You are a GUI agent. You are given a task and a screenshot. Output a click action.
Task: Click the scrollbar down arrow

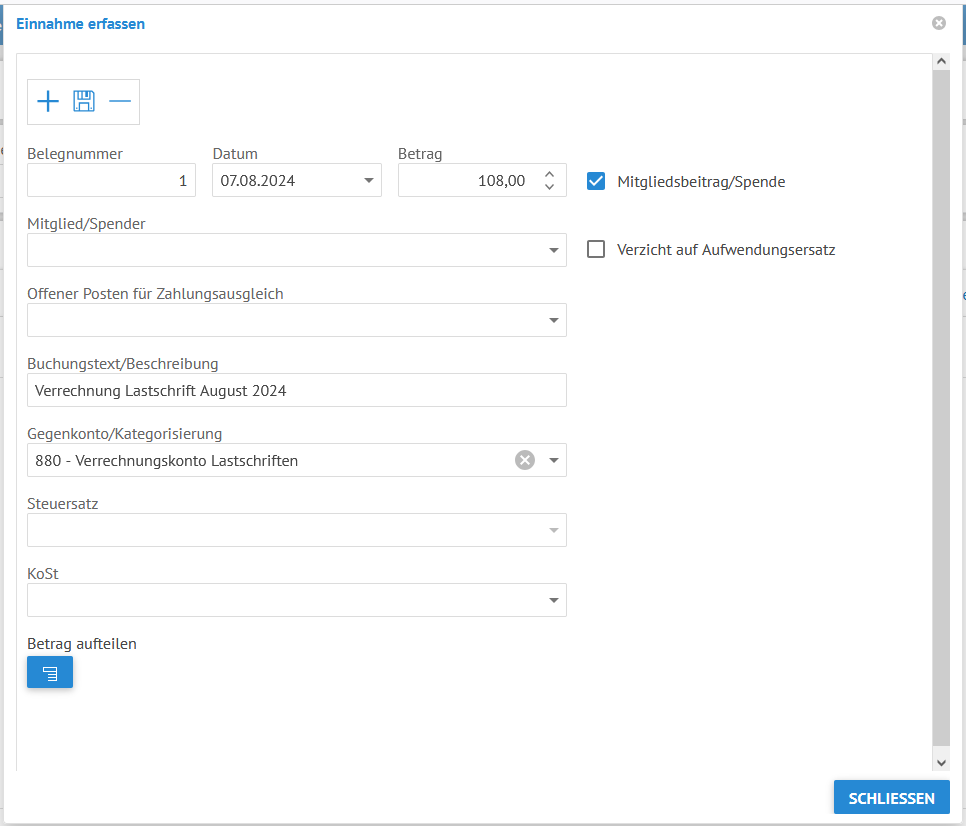941,763
